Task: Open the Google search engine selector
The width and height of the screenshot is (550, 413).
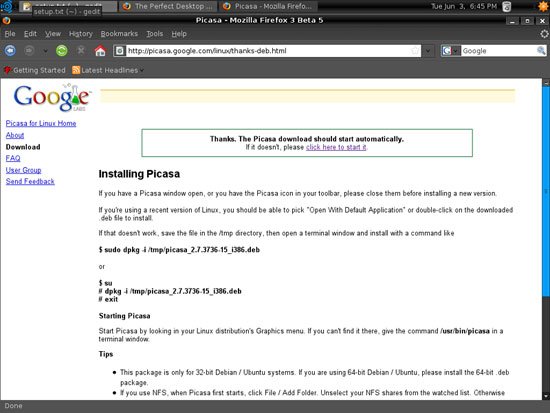Action: point(451,51)
